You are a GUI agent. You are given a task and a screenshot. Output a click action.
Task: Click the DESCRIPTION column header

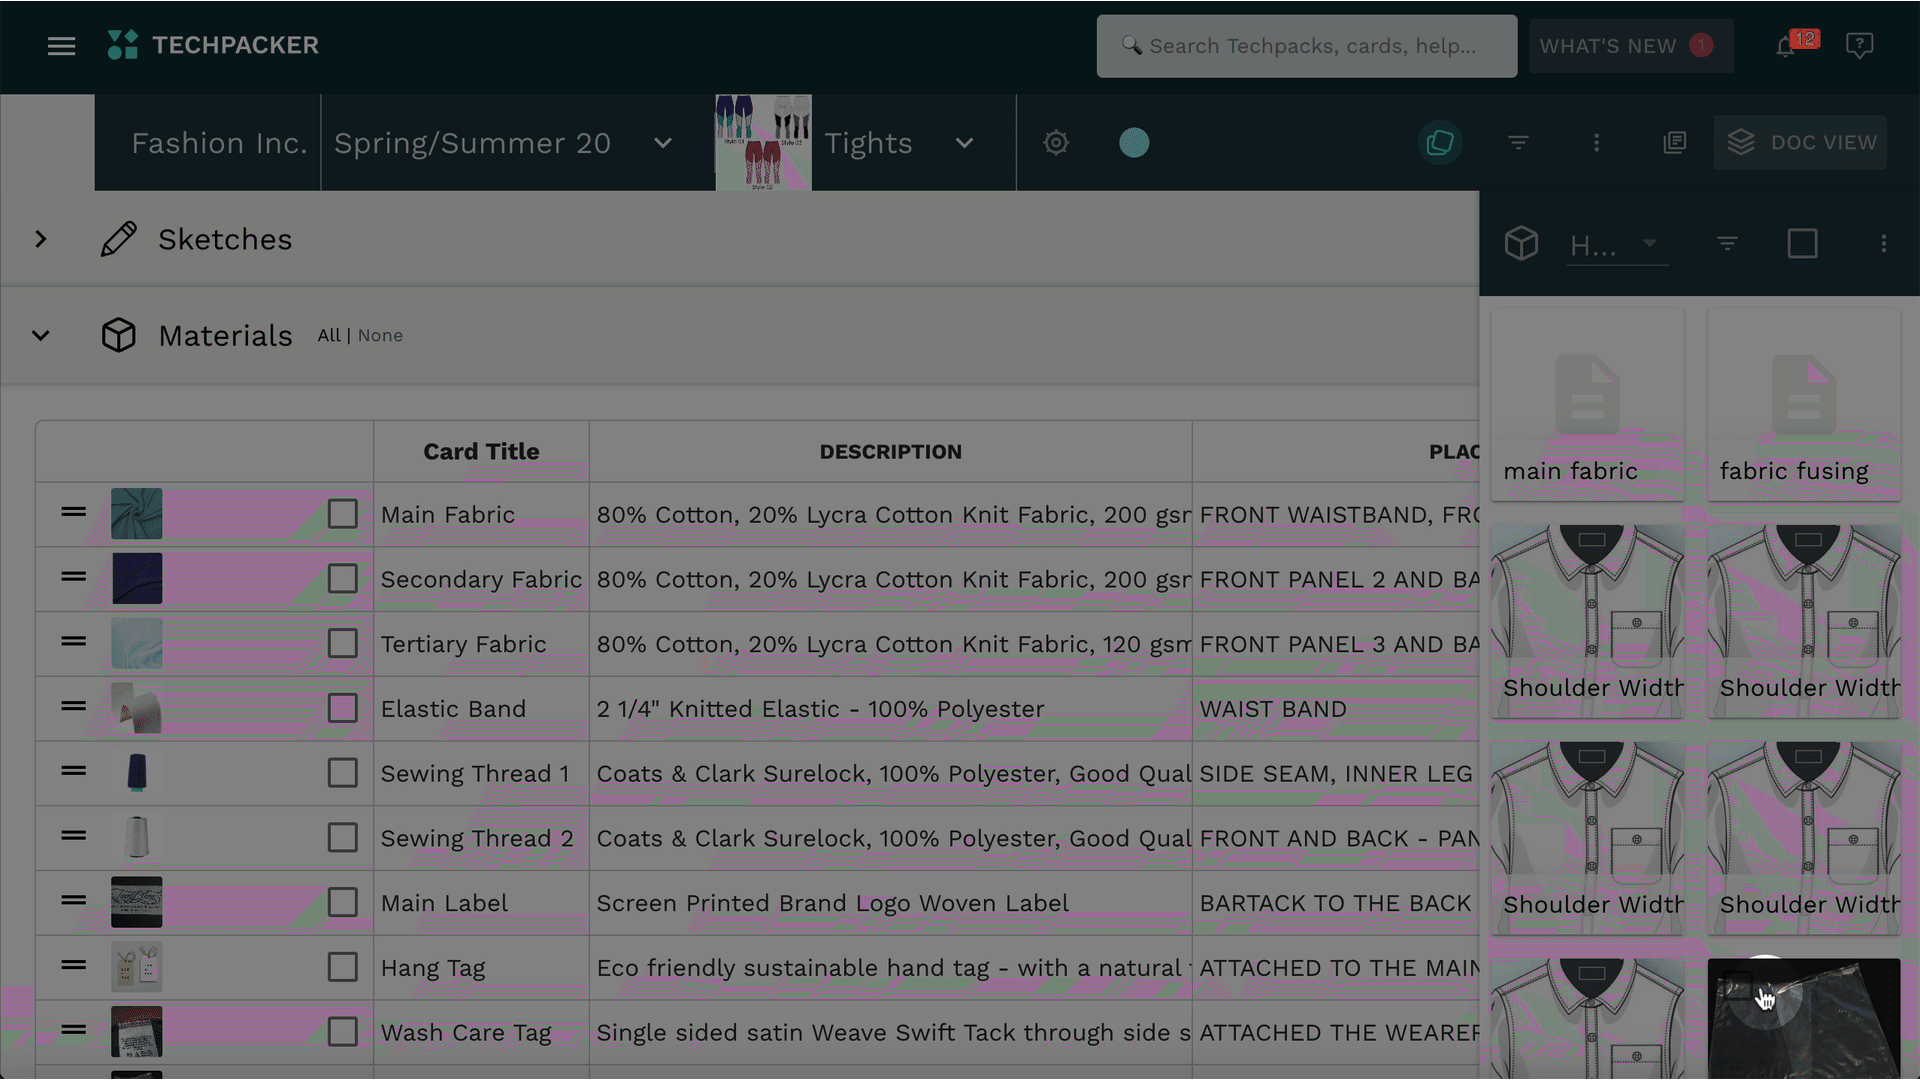pos(890,452)
